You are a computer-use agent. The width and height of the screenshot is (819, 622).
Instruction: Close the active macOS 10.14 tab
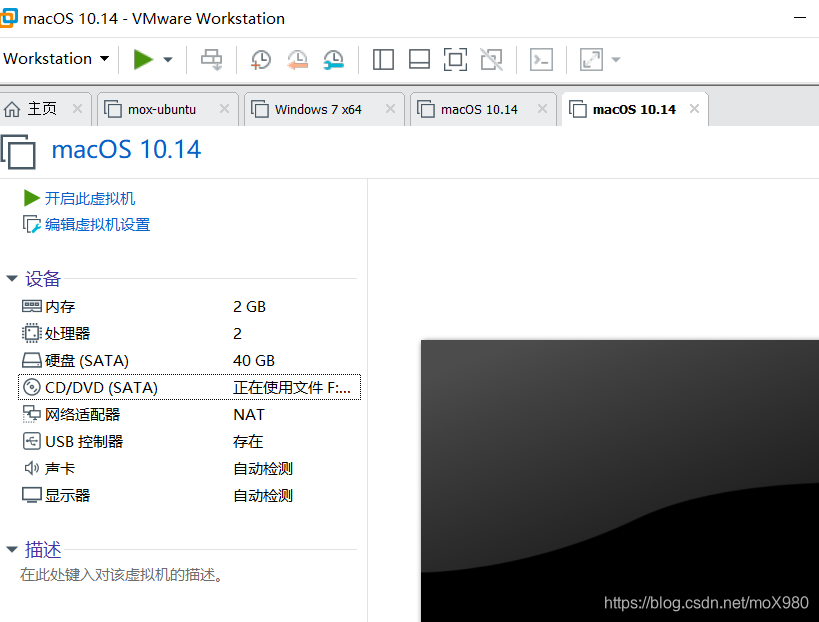694,109
